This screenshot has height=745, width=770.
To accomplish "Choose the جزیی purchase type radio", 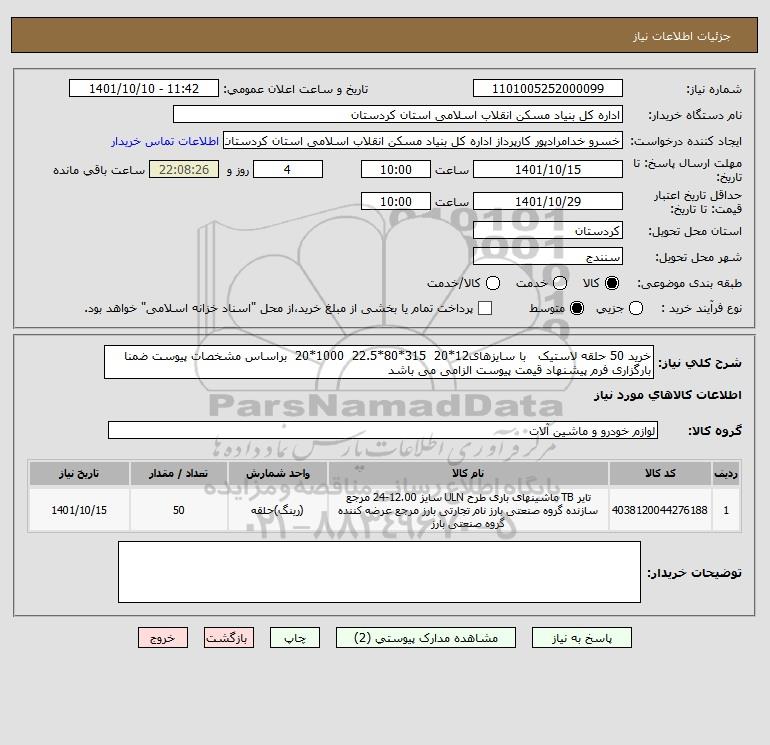I will (x=636, y=308).
